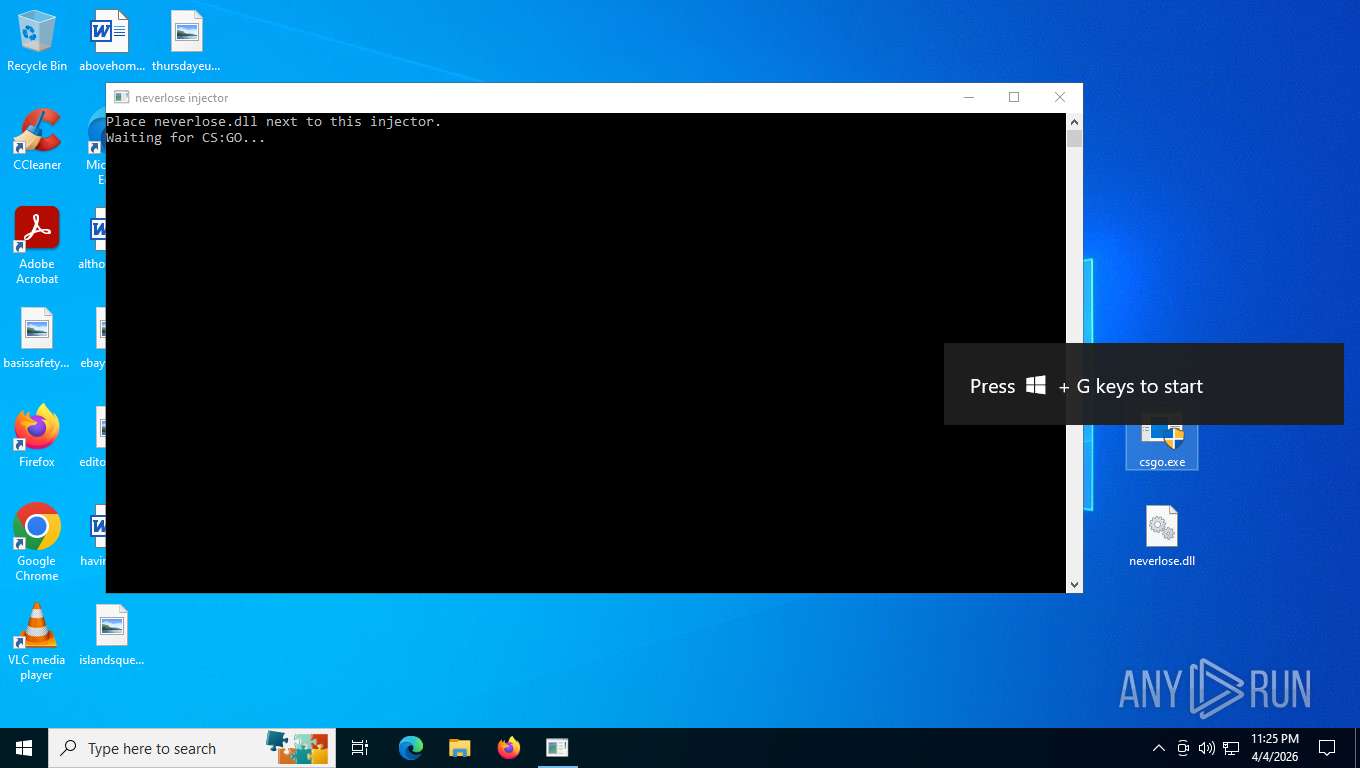The width and height of the screenshot is (1360, 768).
Task: Launch CCleaner from the desktop
Action: click(x=37, y=140)
